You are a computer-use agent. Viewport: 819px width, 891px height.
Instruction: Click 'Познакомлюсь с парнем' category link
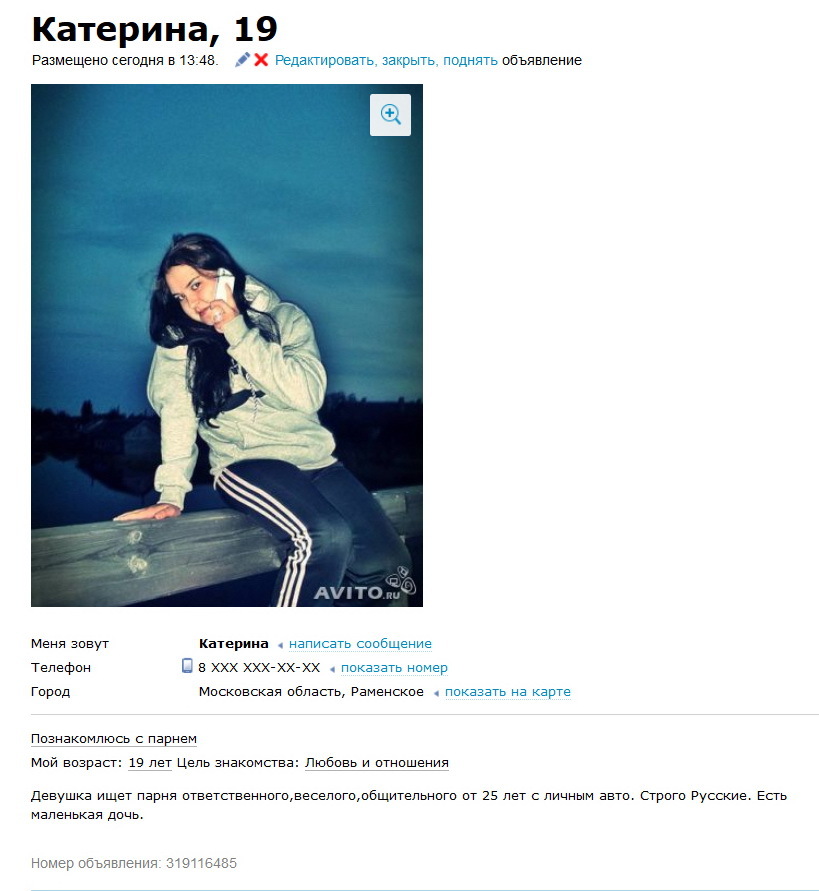[114, 739]
